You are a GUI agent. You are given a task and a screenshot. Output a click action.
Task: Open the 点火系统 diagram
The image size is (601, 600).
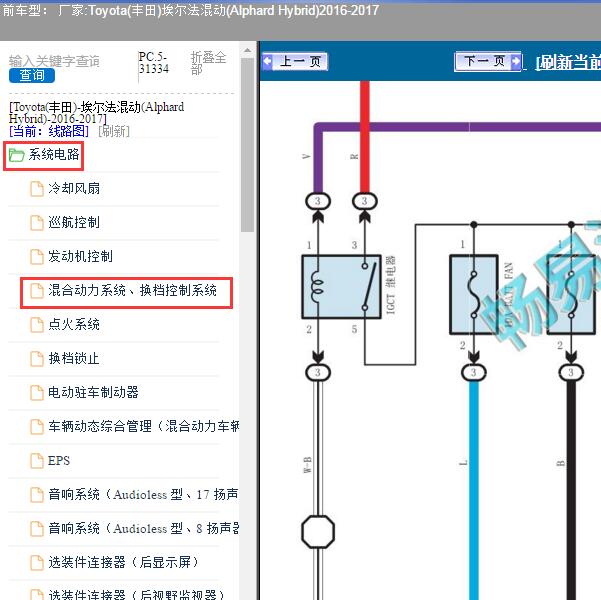point(74,324)
